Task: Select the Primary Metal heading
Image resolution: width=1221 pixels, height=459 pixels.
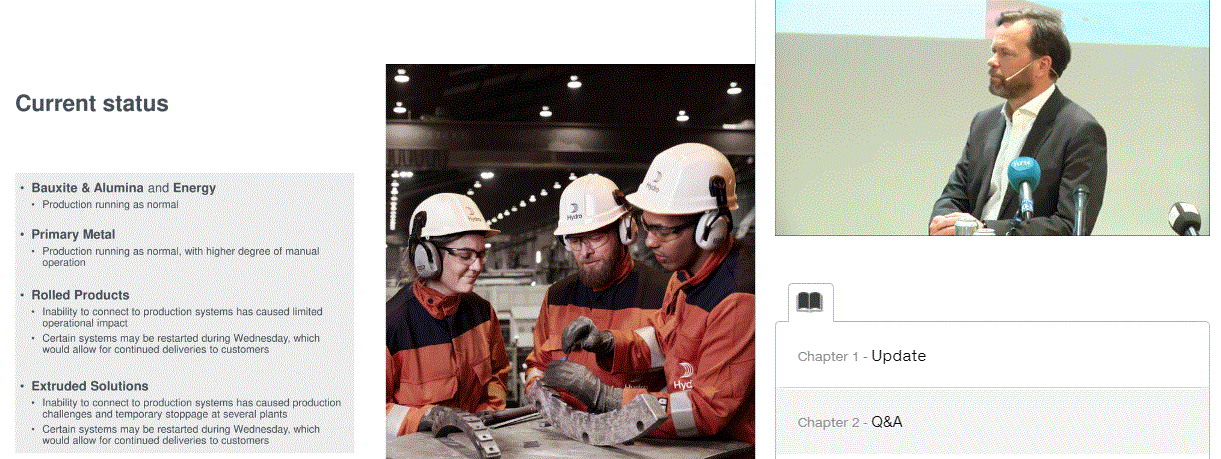Action: 73,234
